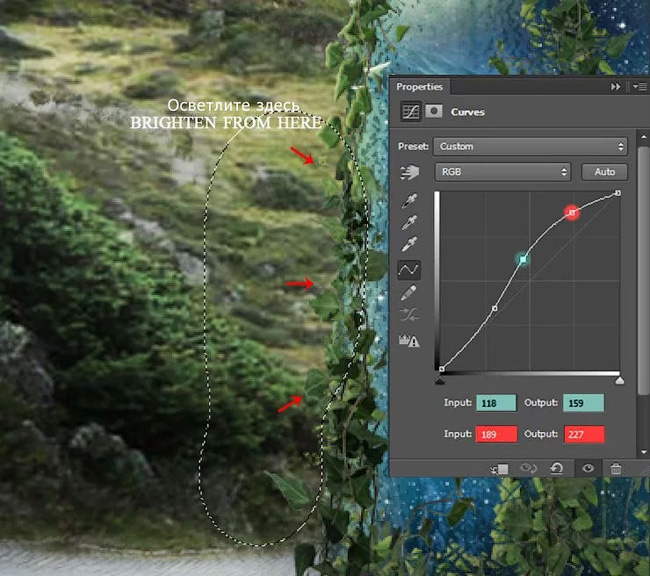Click the Input field showing 189

tap(496, 434)
